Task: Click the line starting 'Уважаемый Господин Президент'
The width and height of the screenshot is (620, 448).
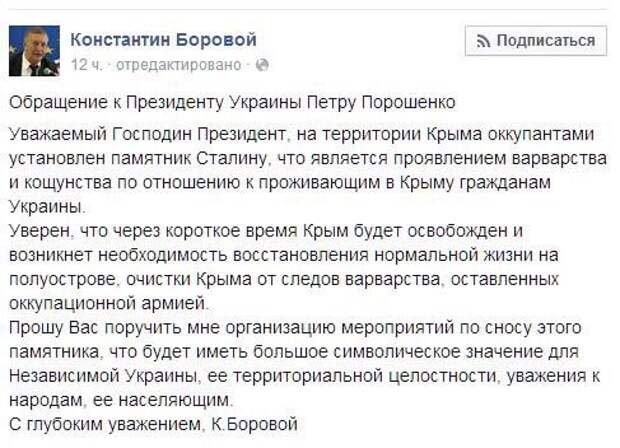Action: point(302,134)
